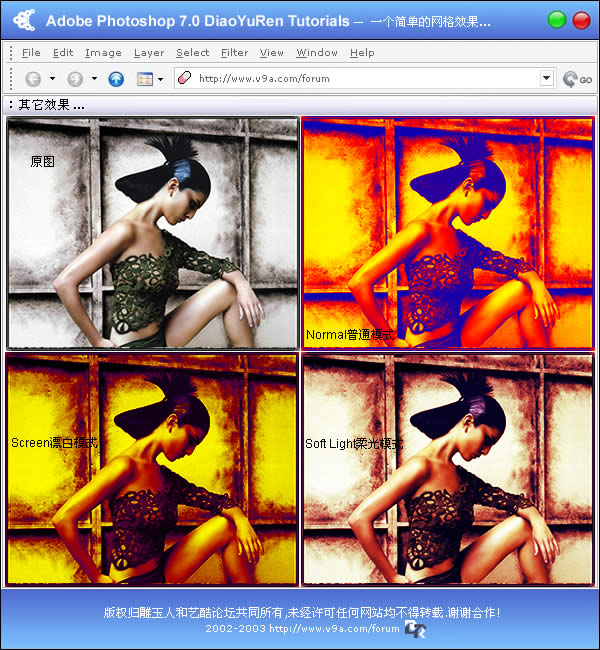600x650 pixels.
Task: Expand the views icon dropdown arrow
Action: coord(160,79)
